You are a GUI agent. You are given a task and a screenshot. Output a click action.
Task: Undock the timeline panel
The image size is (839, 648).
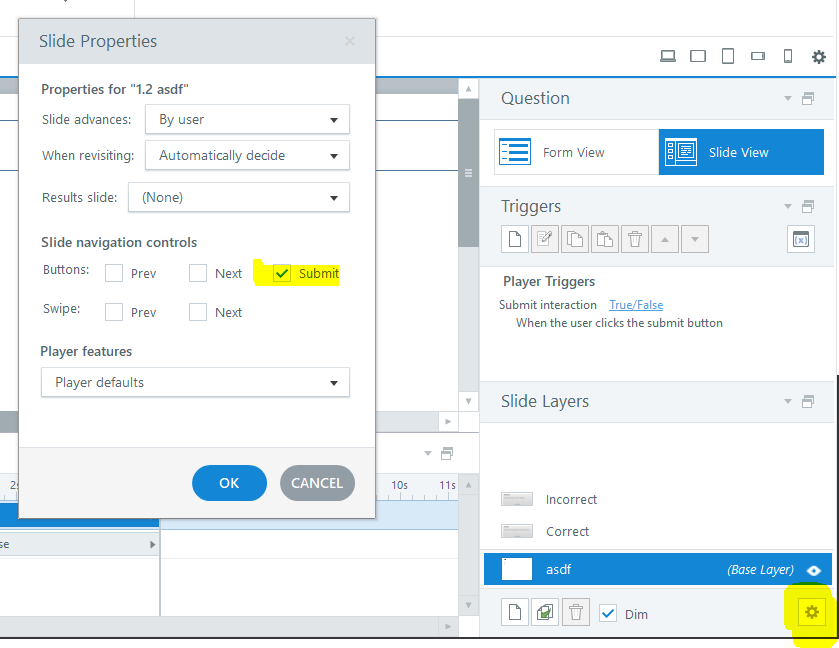pos(447,454)
